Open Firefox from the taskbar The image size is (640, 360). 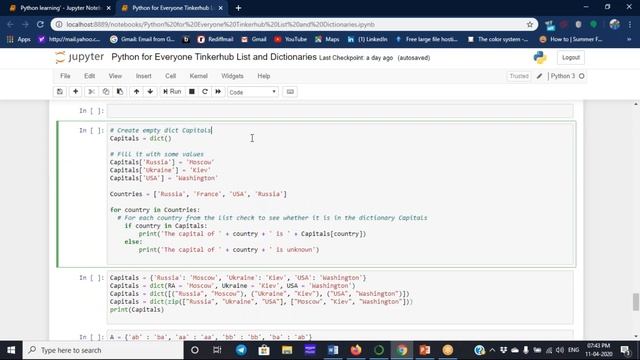pyautogui.click(x=356, y=350)
